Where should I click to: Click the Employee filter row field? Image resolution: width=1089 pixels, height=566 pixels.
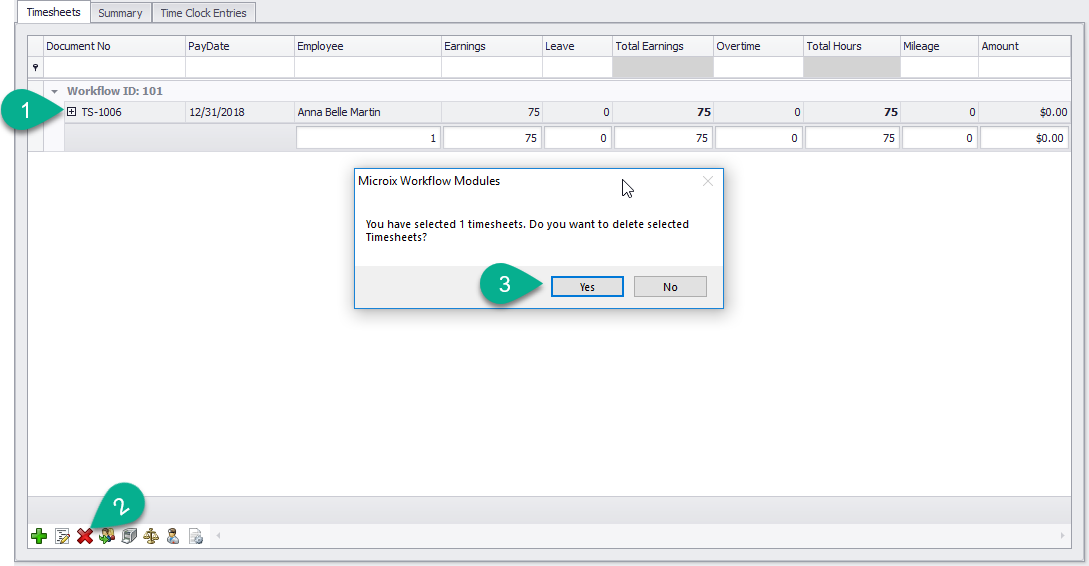[x=367, y=67]
